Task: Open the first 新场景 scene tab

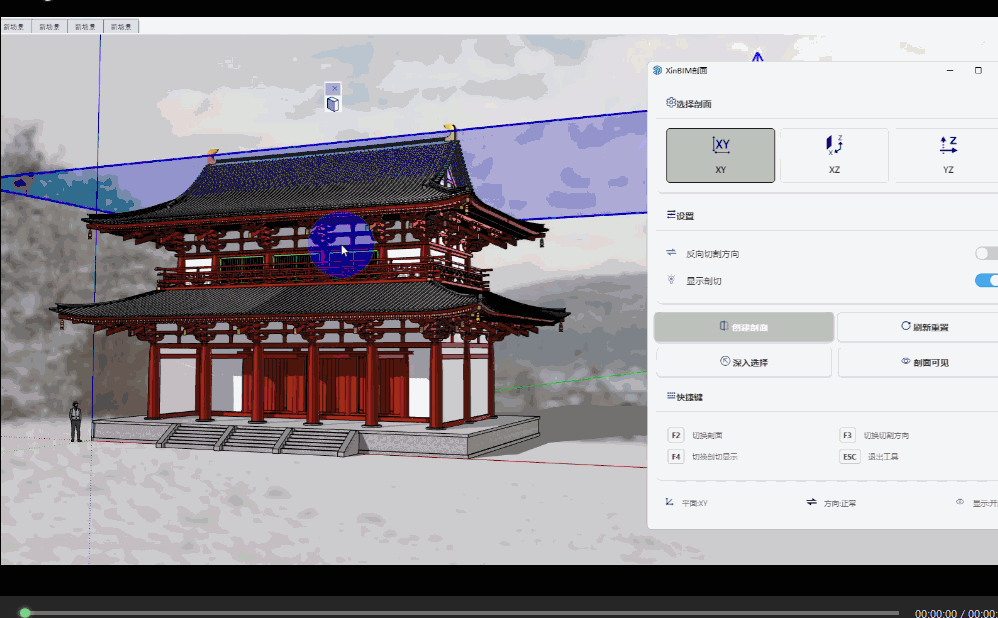Action: pyautogui.click(x=16, y=27)
